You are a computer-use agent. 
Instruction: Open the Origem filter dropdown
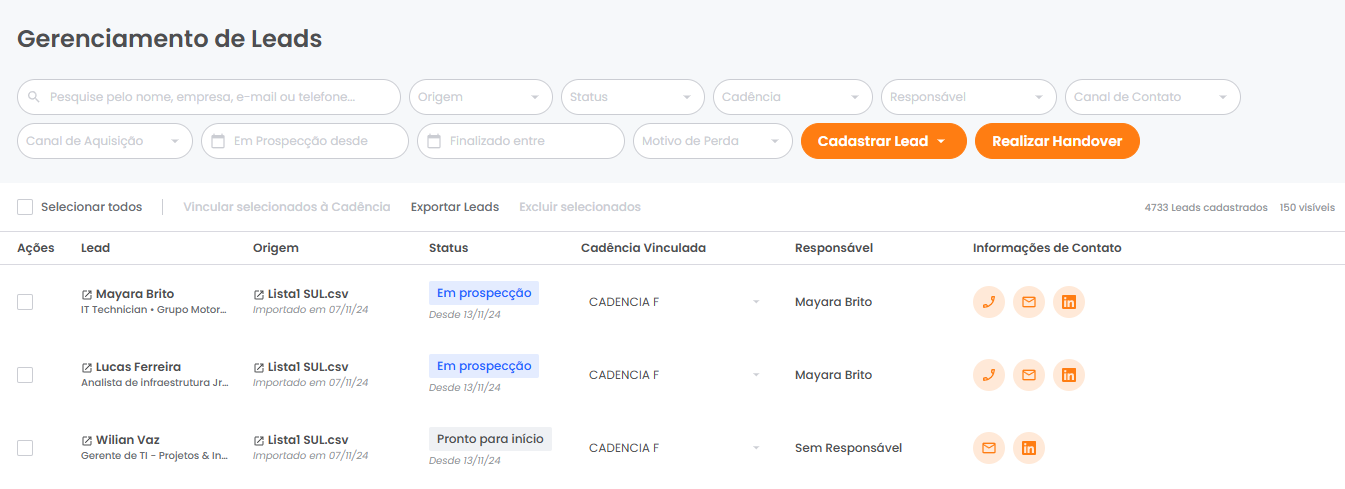click(481, 97)
